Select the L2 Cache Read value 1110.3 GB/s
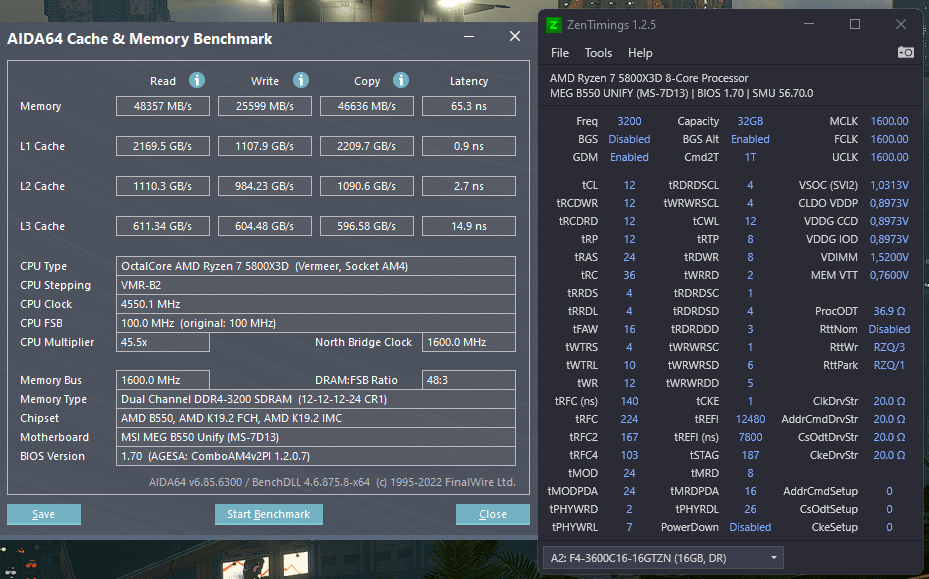929x579 pixels. pyautogui.click(x=163, y=186)
